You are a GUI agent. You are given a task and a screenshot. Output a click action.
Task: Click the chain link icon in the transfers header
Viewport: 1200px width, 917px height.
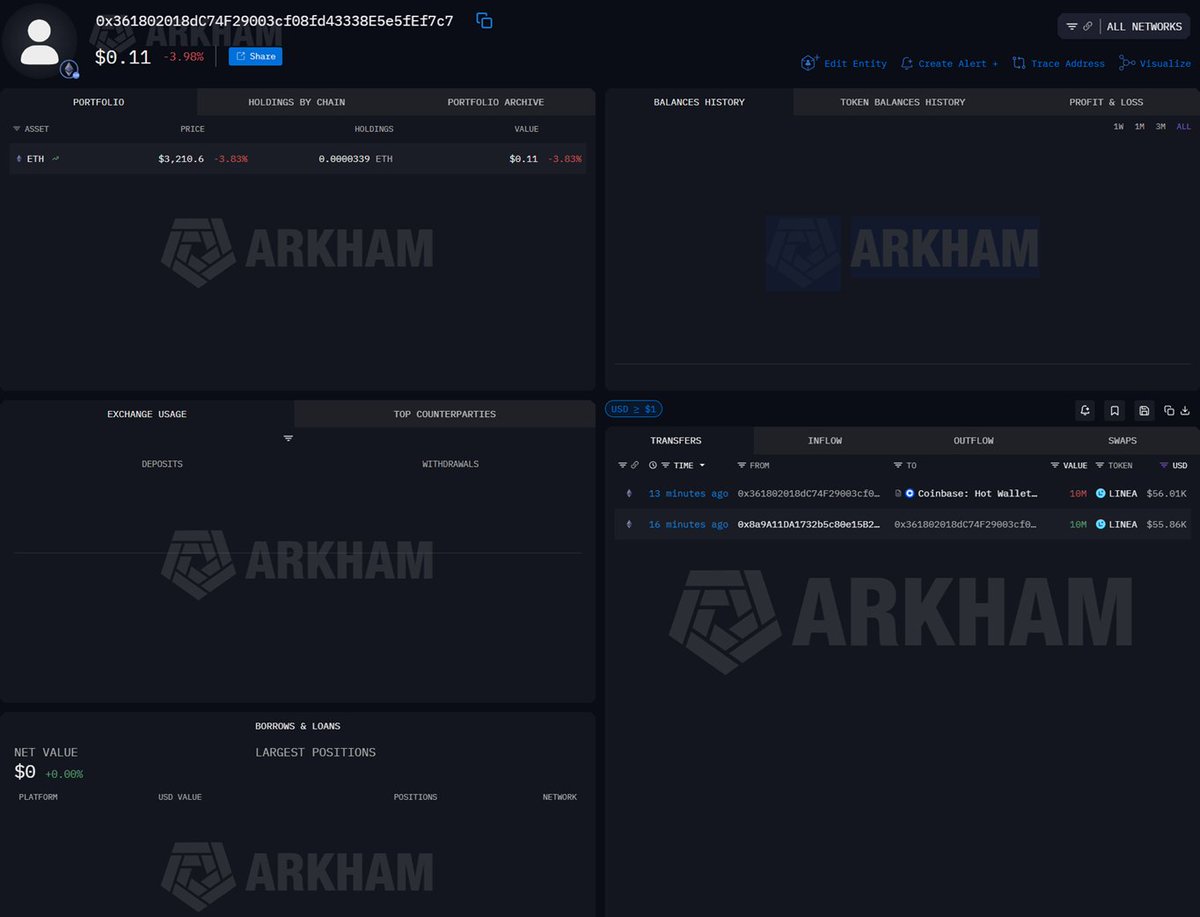pyautogui.click(x=634, y=465)
